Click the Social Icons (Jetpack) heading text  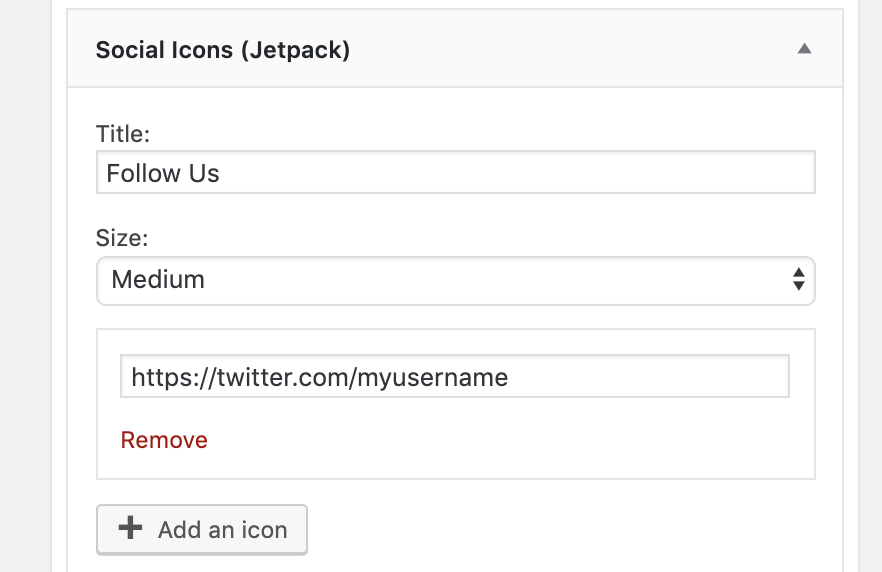click(222, 50)
